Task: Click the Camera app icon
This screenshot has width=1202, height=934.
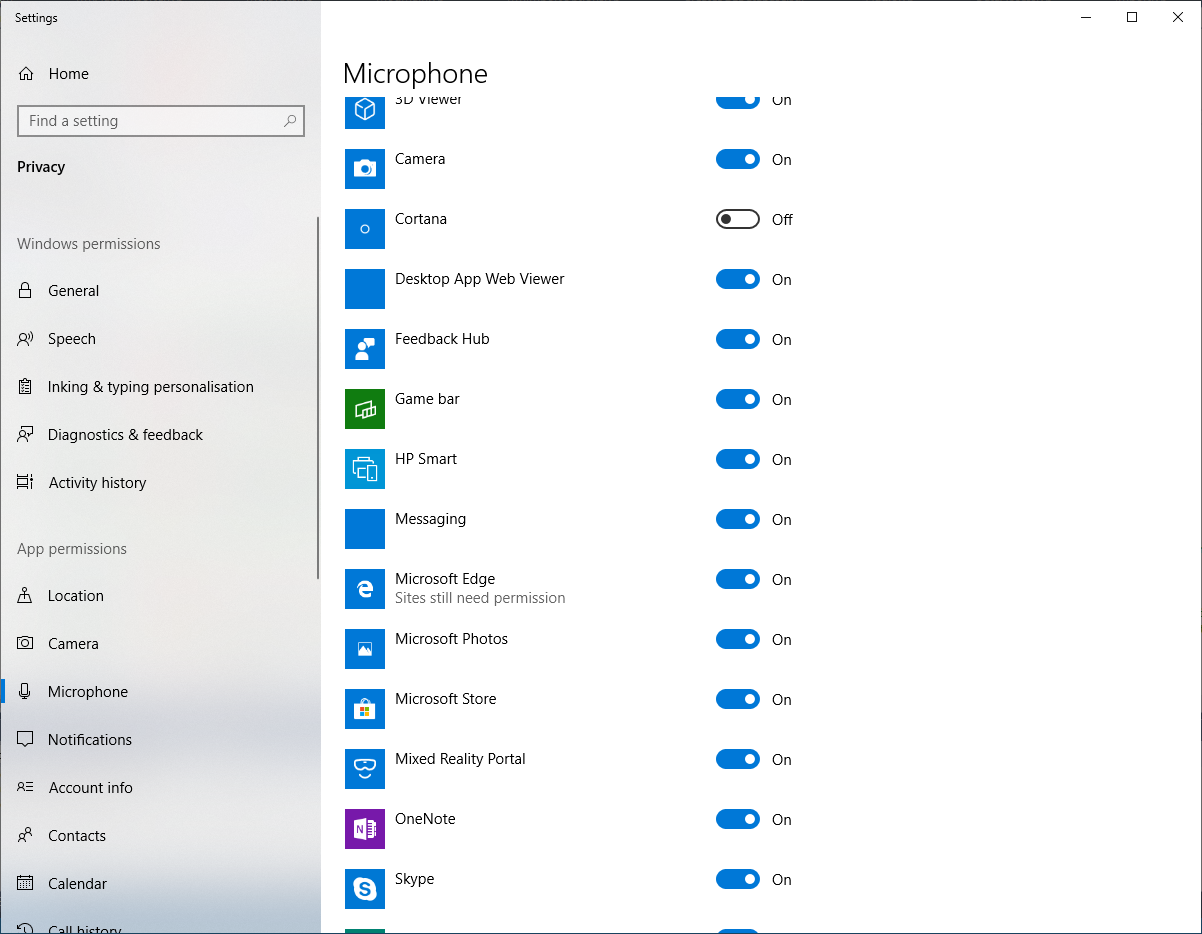Action: point(365,169)
